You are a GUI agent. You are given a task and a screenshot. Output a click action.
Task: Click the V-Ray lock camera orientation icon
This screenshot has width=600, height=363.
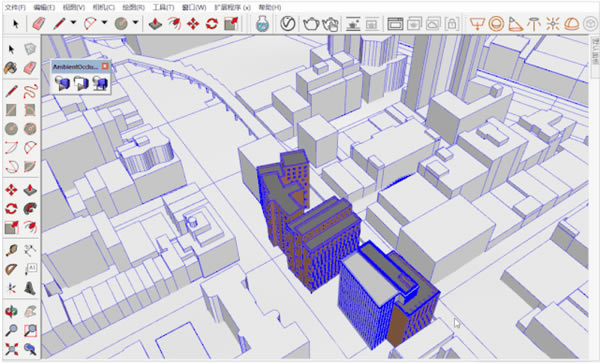click(452, 24)
